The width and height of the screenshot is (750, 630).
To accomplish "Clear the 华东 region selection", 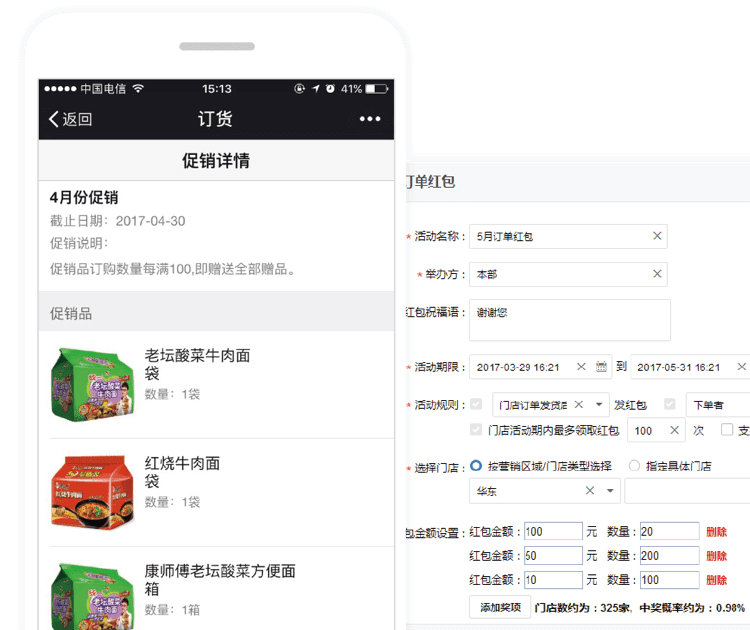I will coord(589,491).
